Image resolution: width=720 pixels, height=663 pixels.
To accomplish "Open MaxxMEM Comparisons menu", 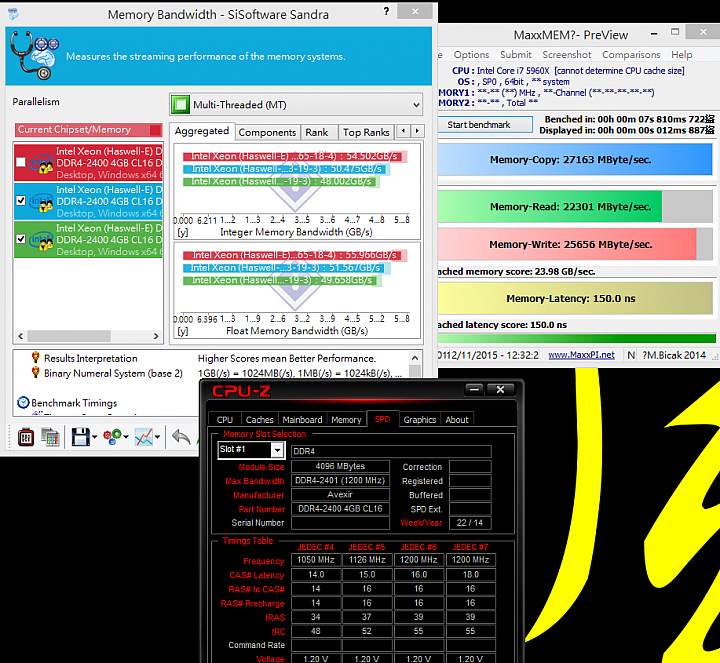I will point(631,55).
